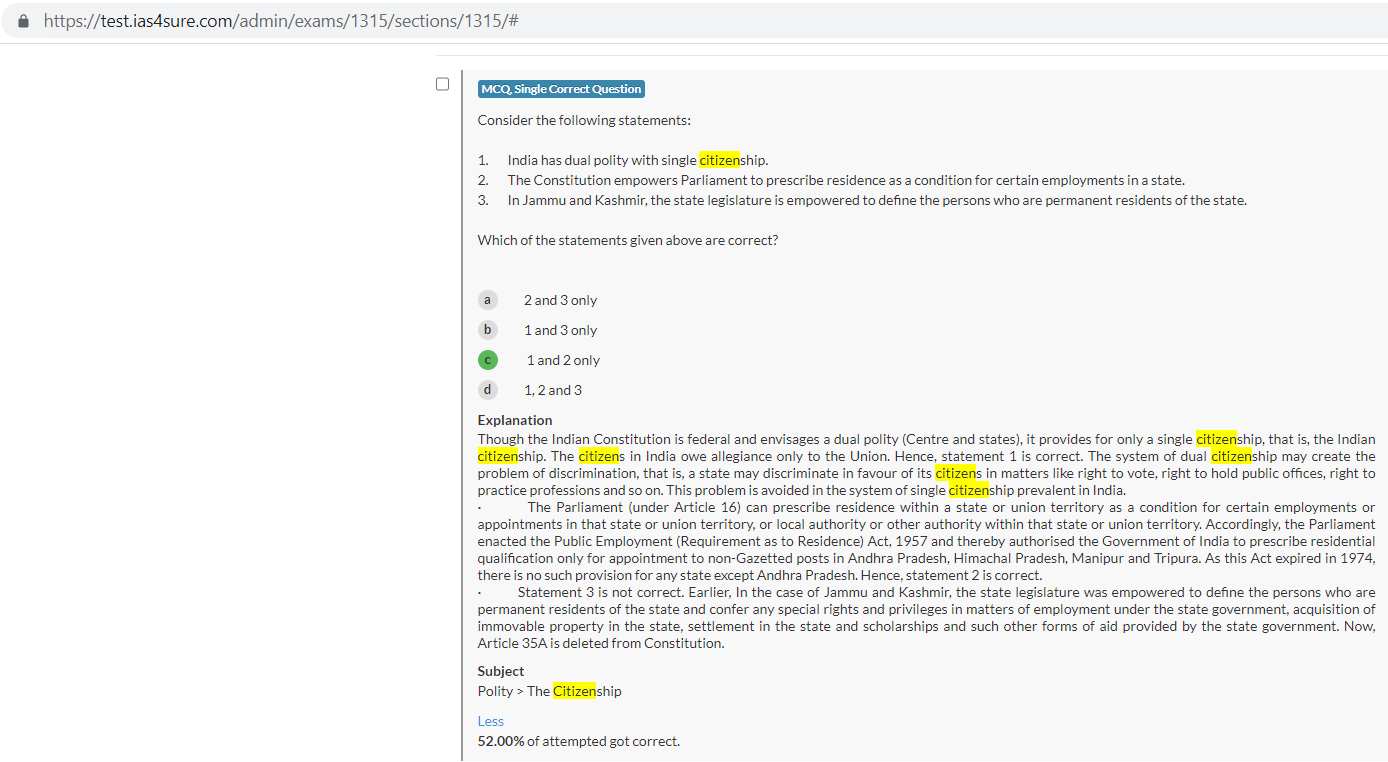Click the "52.00% of attempted got correct" text
Viewport: 1388px width, 762px height.
click(x=578, y=741)
